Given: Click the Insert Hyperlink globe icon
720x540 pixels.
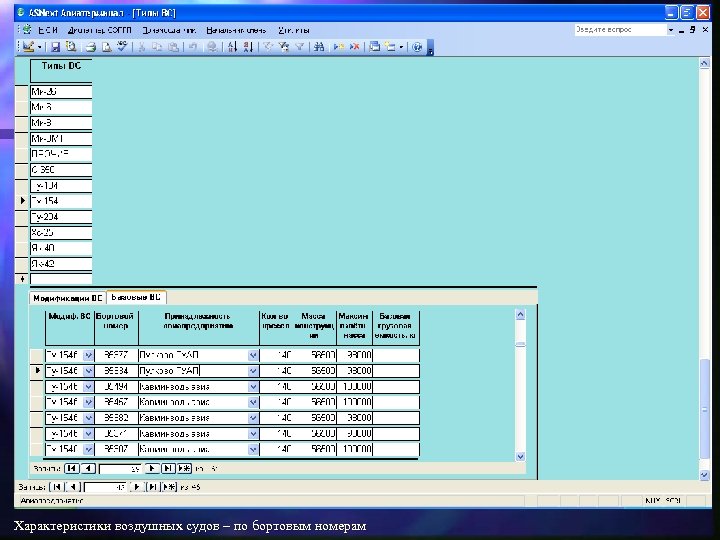Looking at the screenshot, I should 212,47.
